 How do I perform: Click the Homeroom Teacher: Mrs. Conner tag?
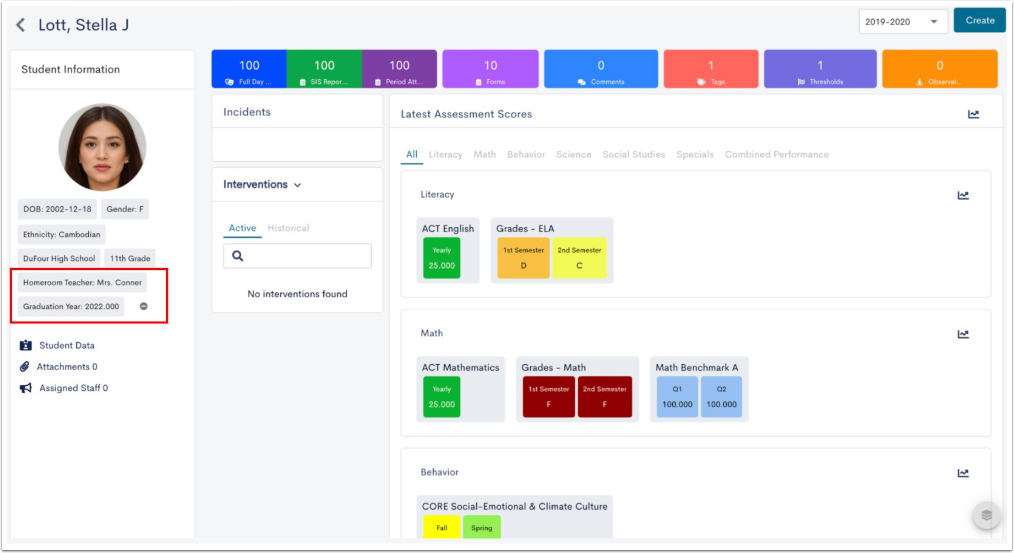tap(82, 283)
